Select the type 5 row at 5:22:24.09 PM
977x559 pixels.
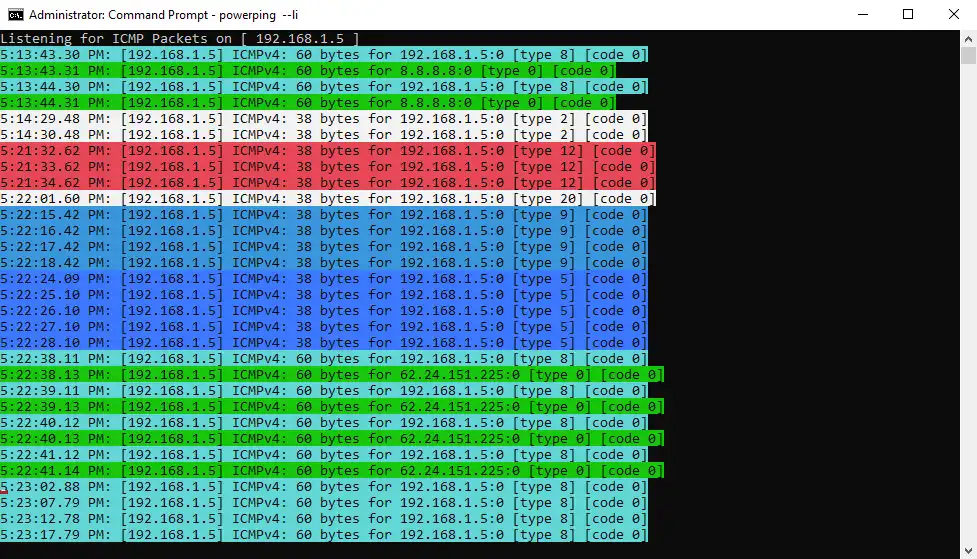tap(324, 279)
